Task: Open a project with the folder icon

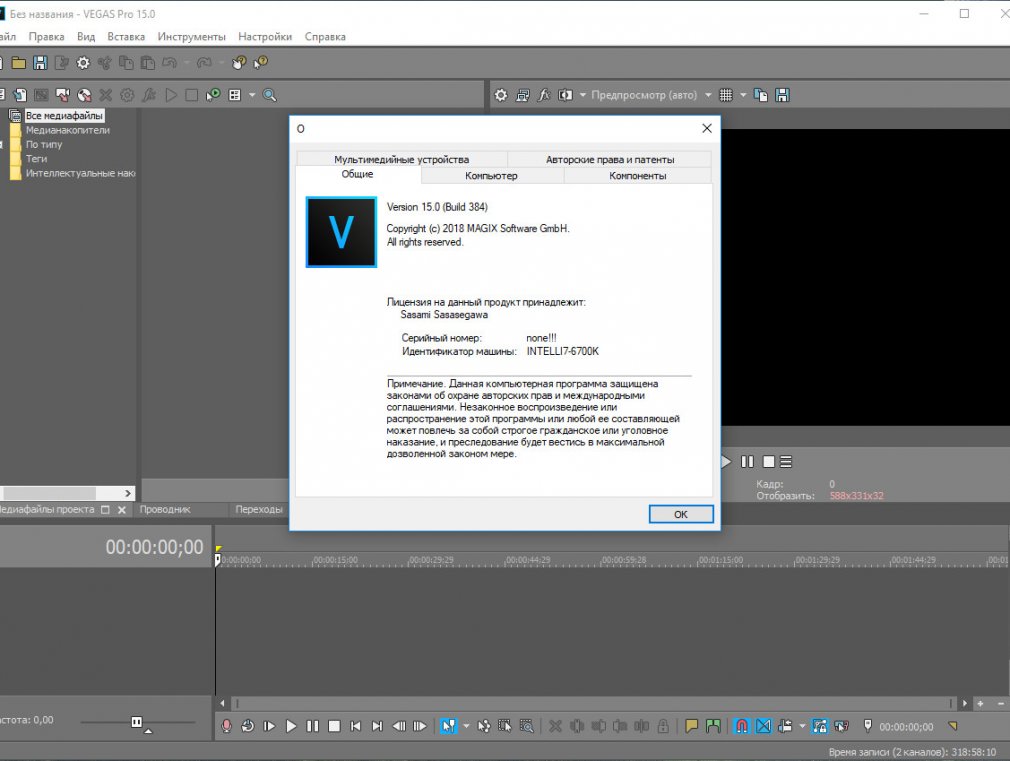Action: point(19,63)
